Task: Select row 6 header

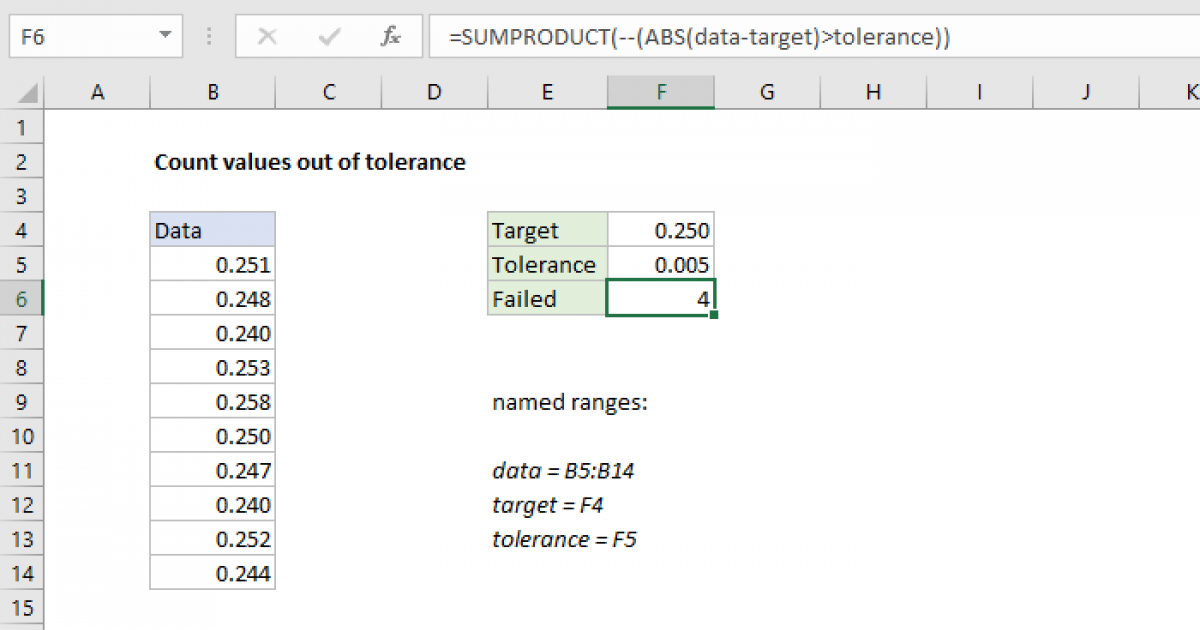Action: 23,299
